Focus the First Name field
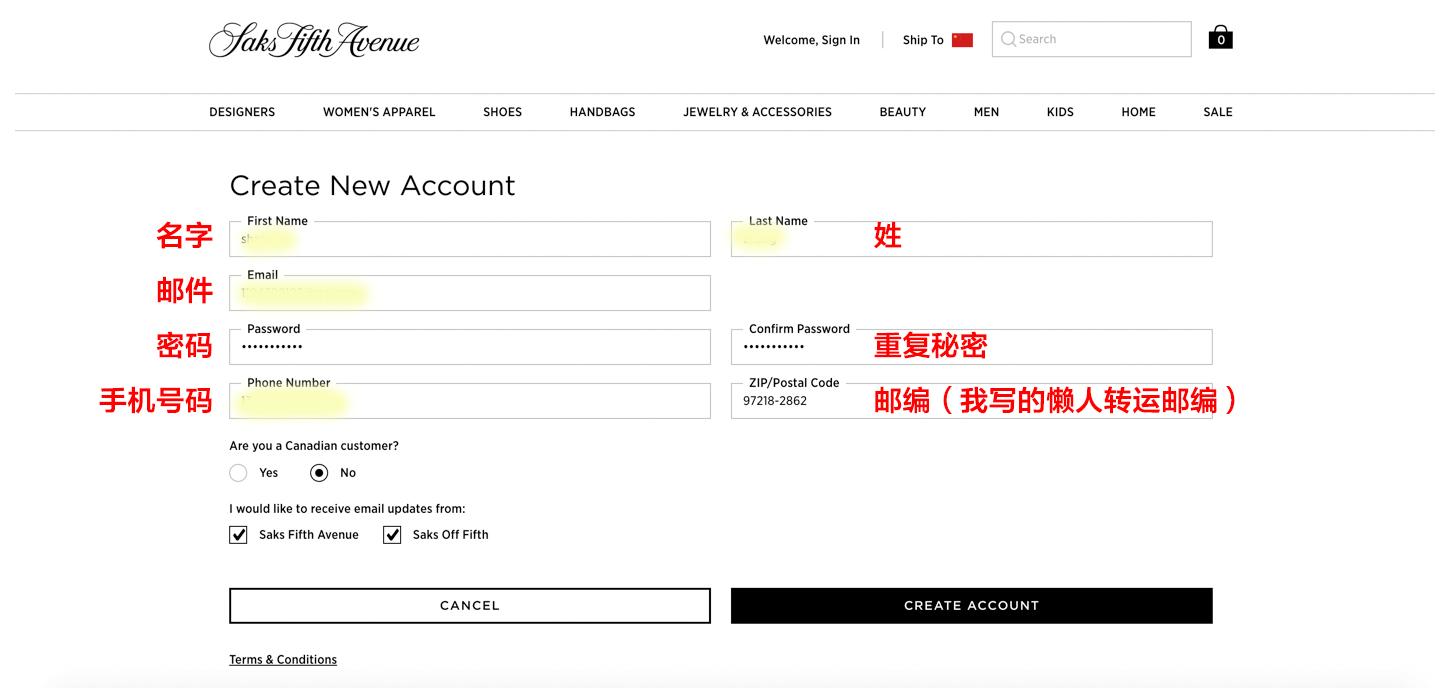This screenshot has height=688, width=1450. tap(470, 239)
